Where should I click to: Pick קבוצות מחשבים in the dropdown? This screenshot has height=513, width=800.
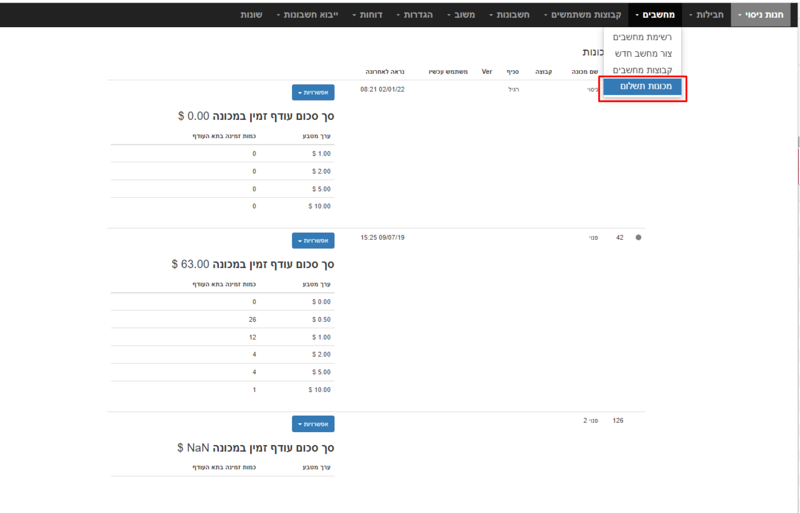coord(642,69)
